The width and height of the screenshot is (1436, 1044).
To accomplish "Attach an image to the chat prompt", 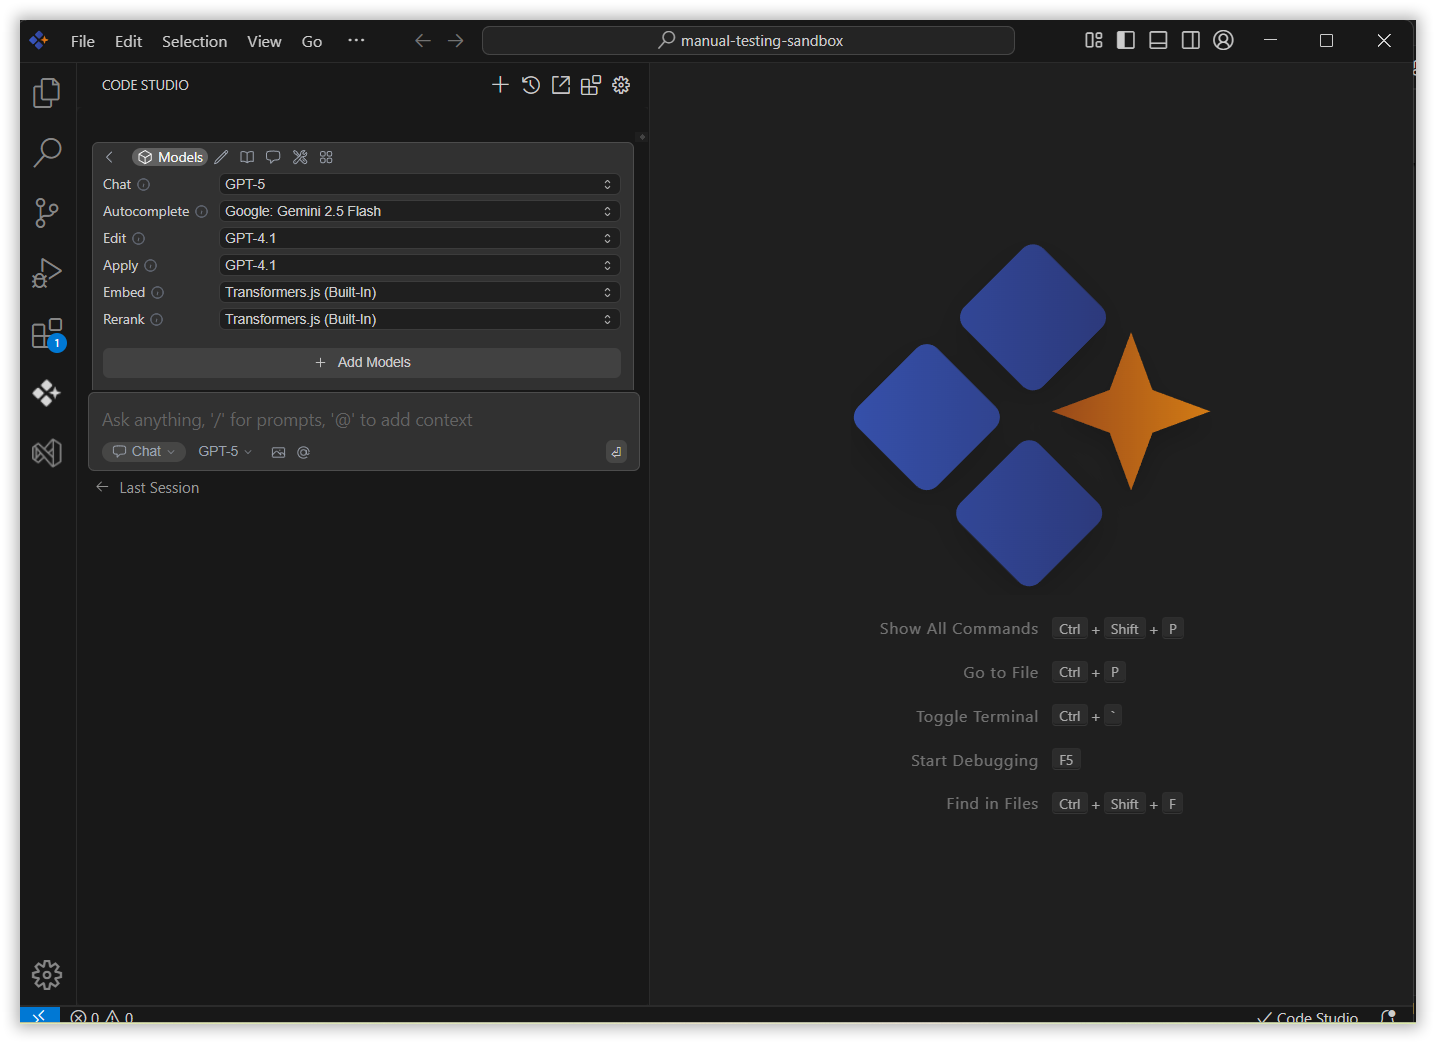I will tap(279, 452).
